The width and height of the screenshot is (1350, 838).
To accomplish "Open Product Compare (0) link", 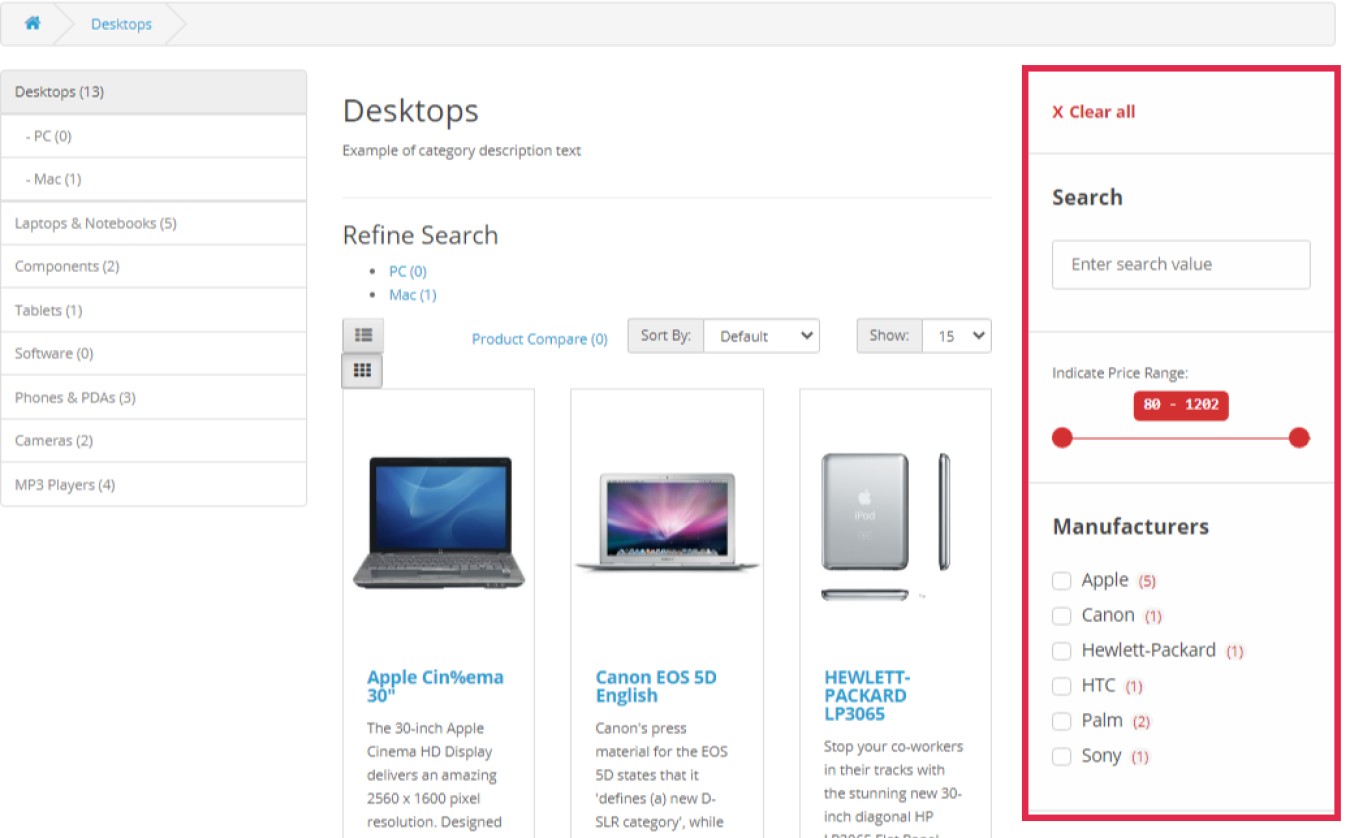I will pos(540,339).
